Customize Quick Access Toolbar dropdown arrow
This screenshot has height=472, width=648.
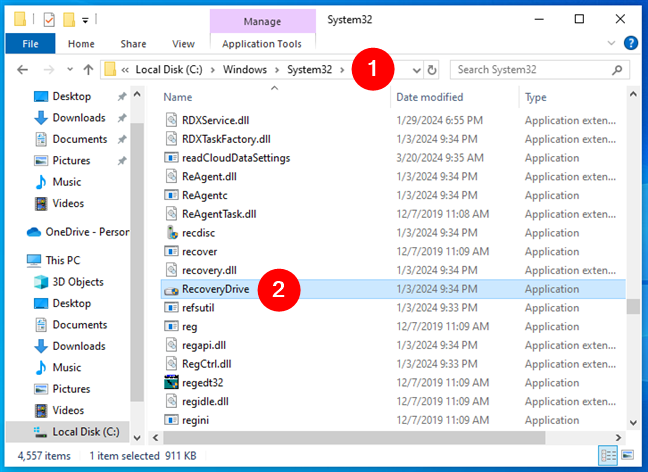85,20
